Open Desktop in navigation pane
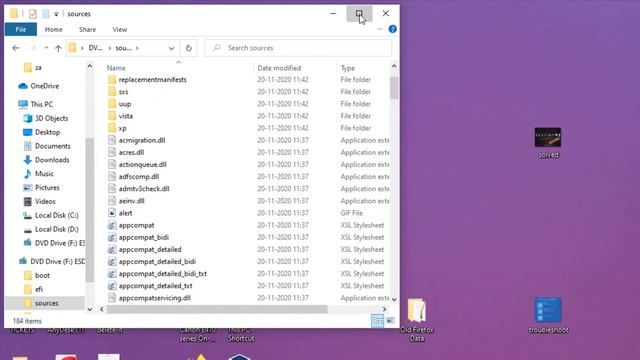The width and height of the screenshot is (640, 360). tap(47, 132)
